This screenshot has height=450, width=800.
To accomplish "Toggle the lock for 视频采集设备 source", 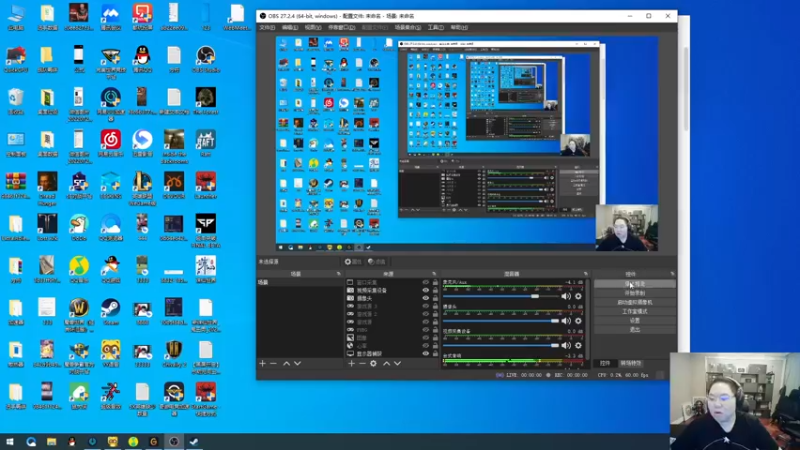I will pos(435,290).
